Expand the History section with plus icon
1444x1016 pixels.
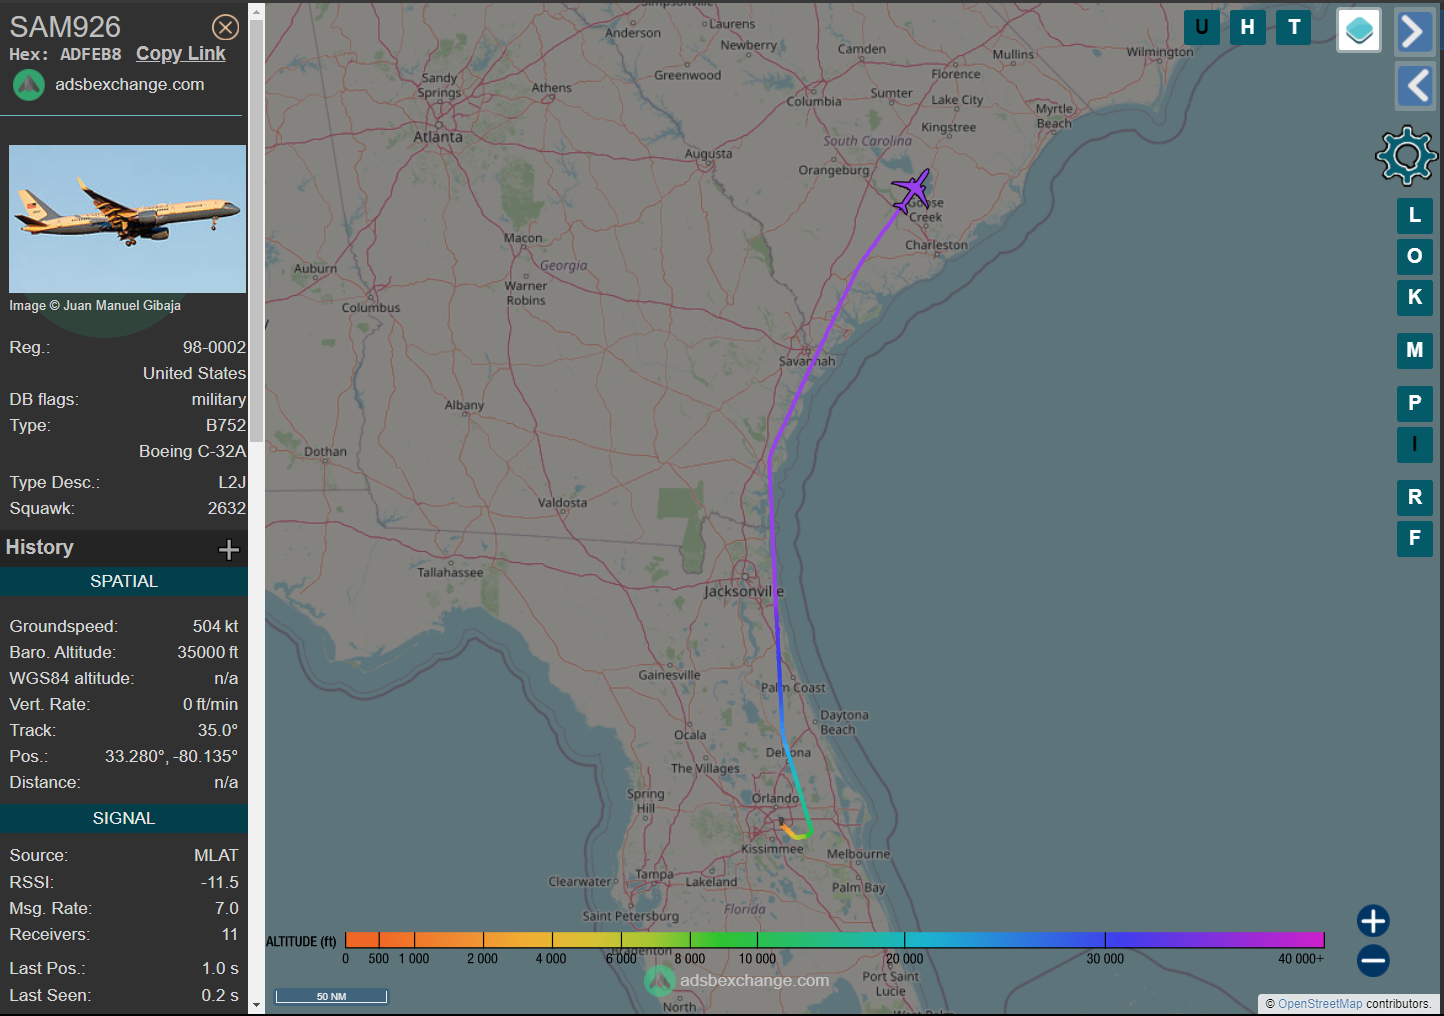point(229,549)
